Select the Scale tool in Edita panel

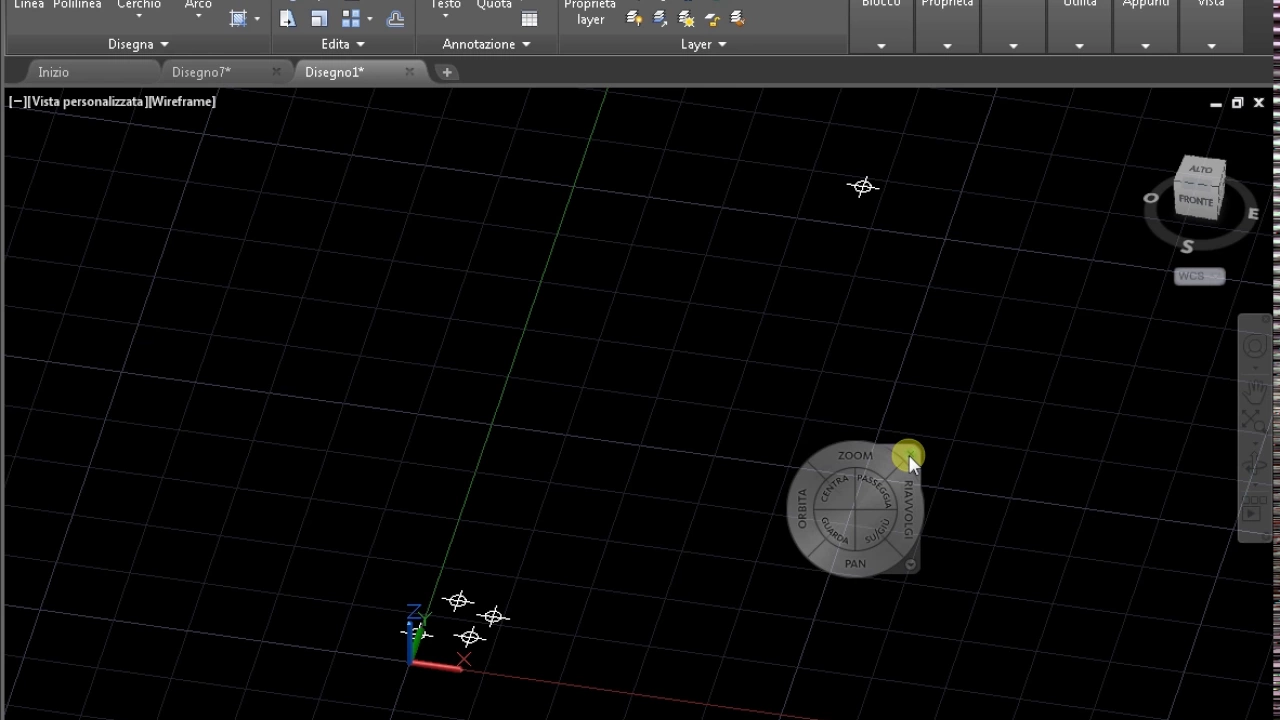[x=319, y=18]
